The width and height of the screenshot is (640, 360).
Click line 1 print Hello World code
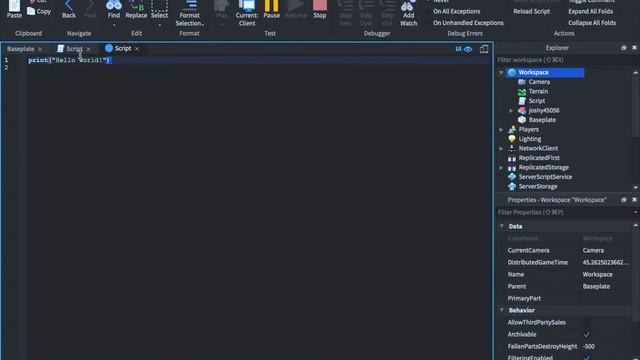click(x=69, y=60)
